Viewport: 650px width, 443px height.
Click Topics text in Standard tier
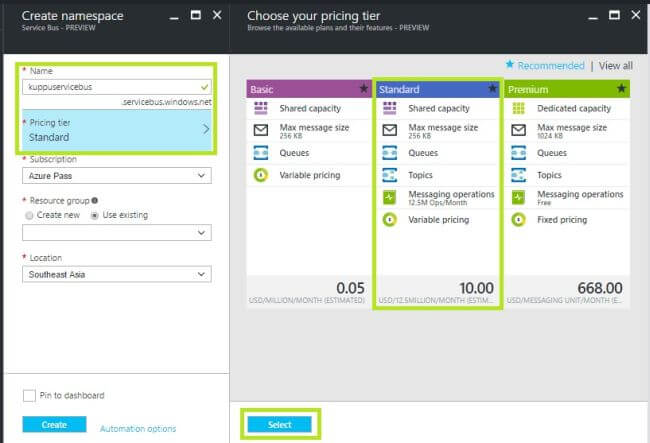click(420, 175)
